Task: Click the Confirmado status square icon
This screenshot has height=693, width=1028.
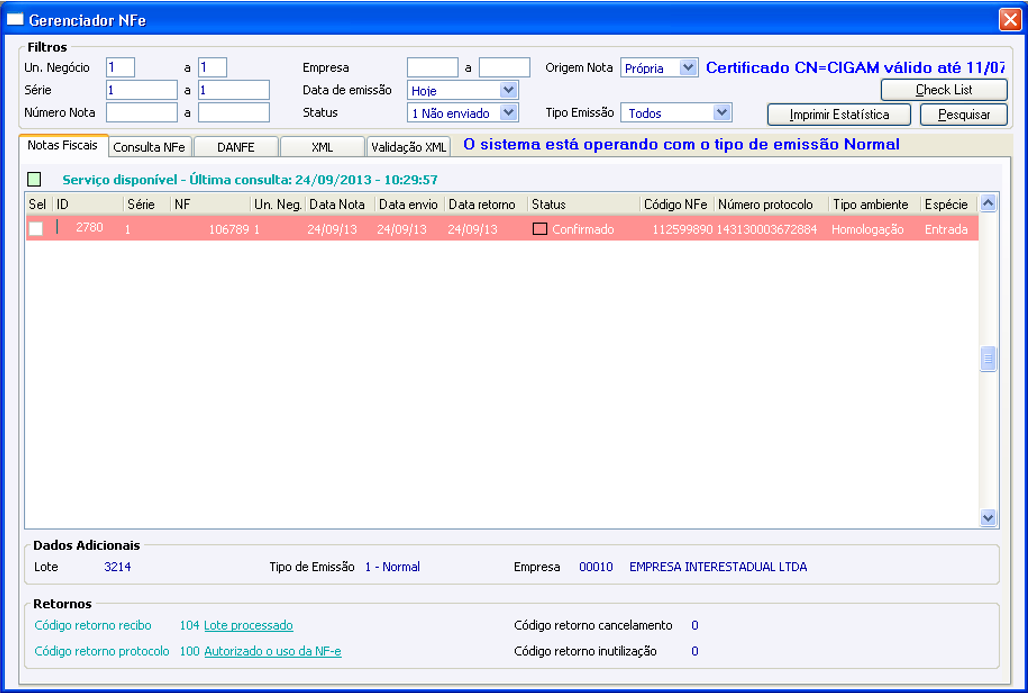Action: [540, 229]
